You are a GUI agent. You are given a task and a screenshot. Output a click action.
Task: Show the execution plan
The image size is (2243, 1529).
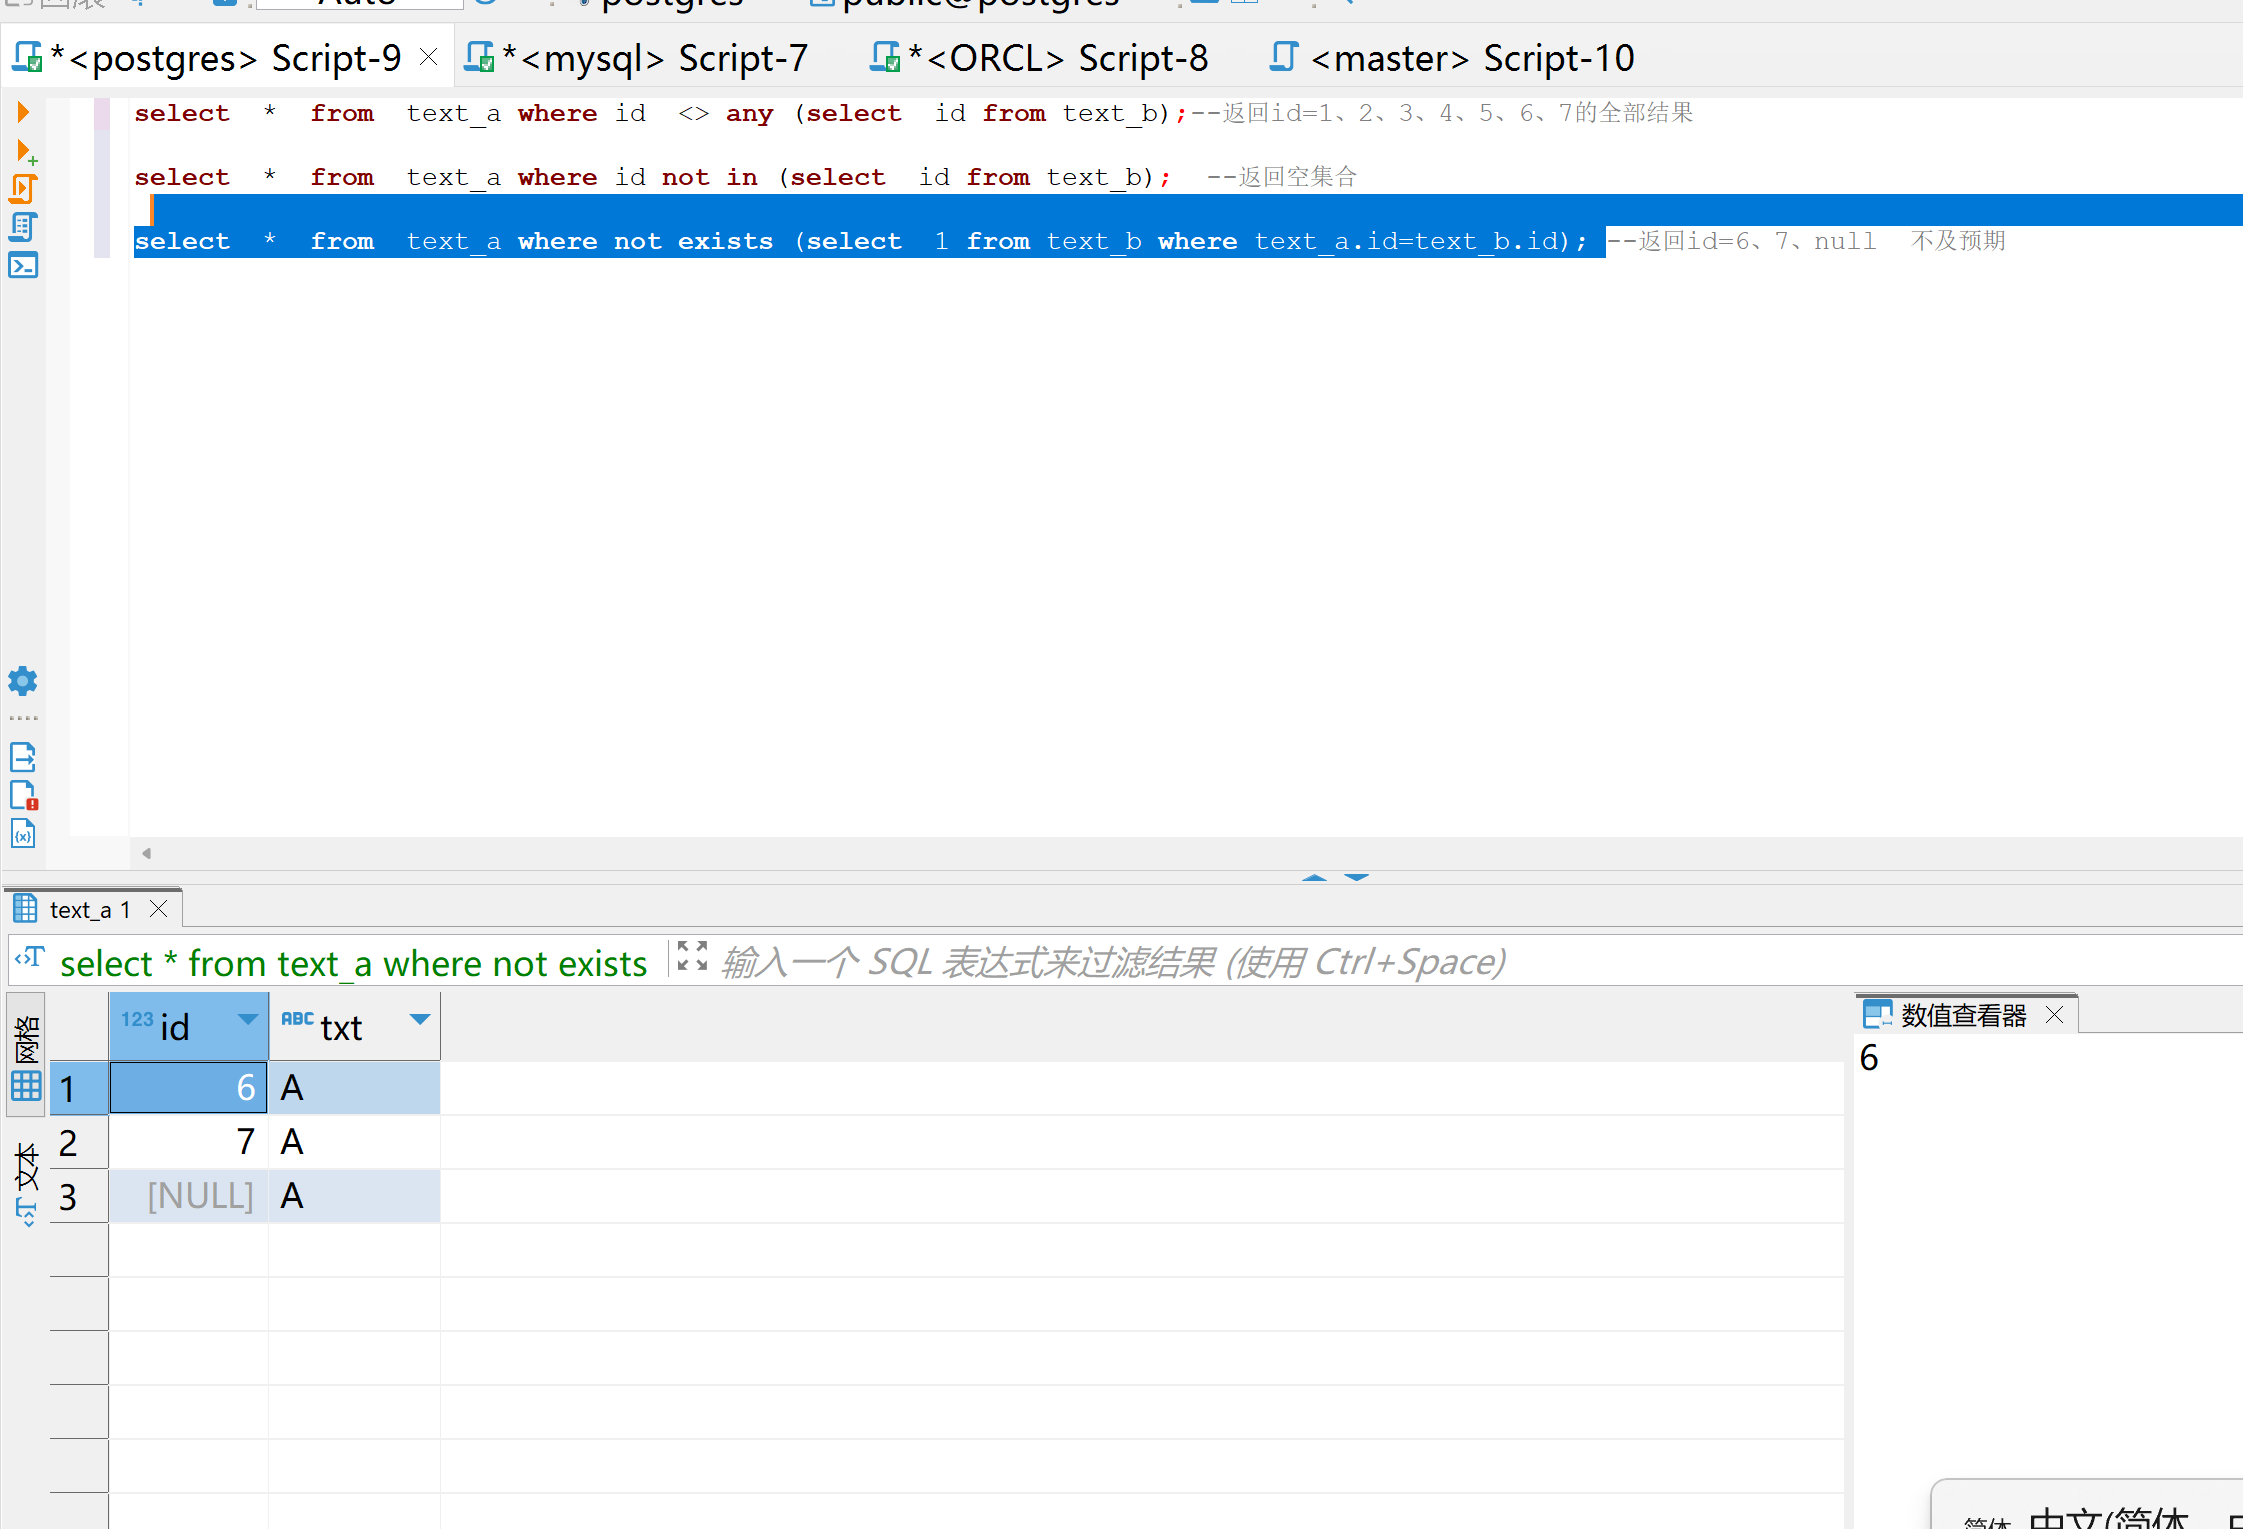click(23, 228)
